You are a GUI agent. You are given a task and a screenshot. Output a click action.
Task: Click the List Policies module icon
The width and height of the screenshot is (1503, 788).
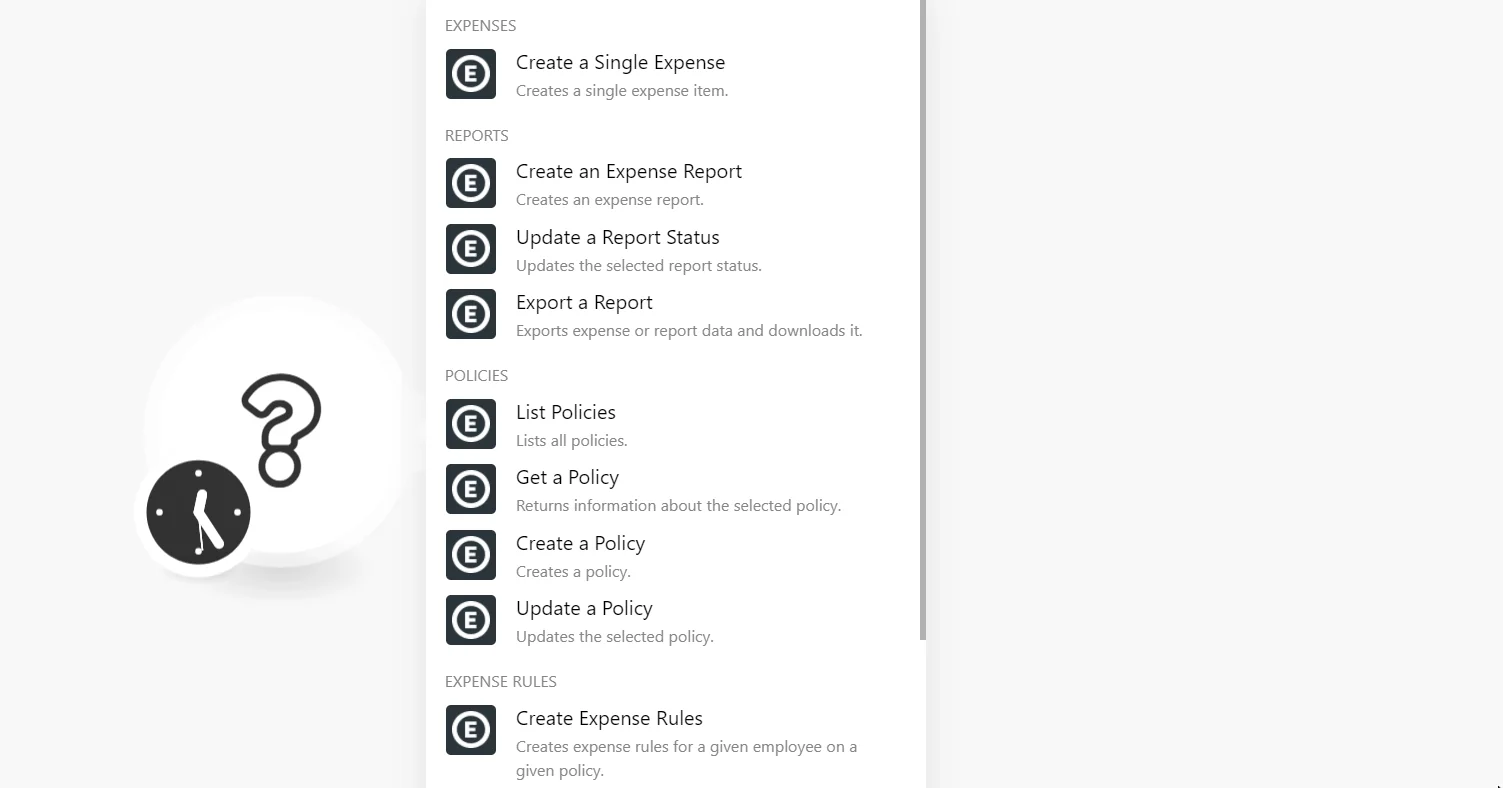pos(471,424)
